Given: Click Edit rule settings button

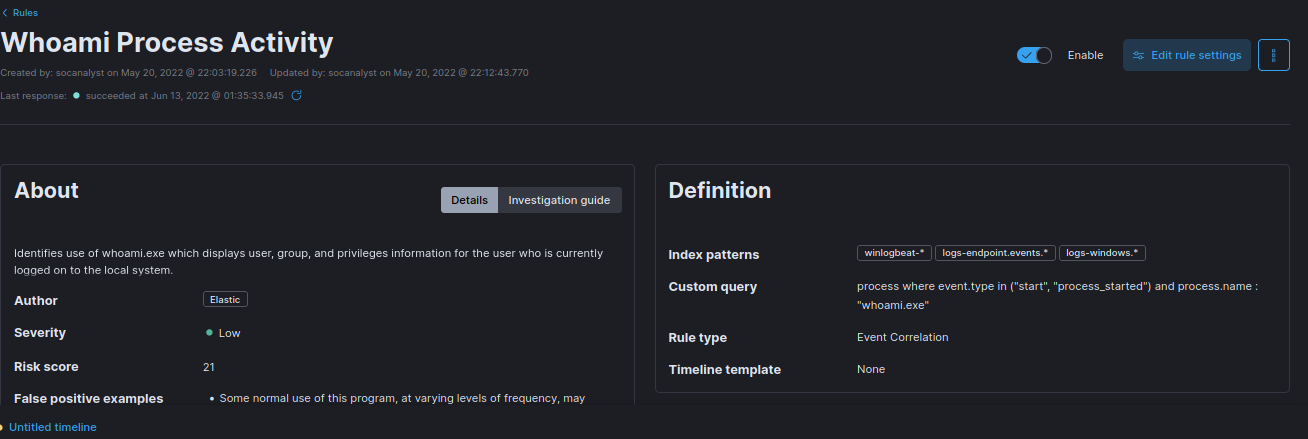Looking at the screenshot, I should pos(1187,55).
